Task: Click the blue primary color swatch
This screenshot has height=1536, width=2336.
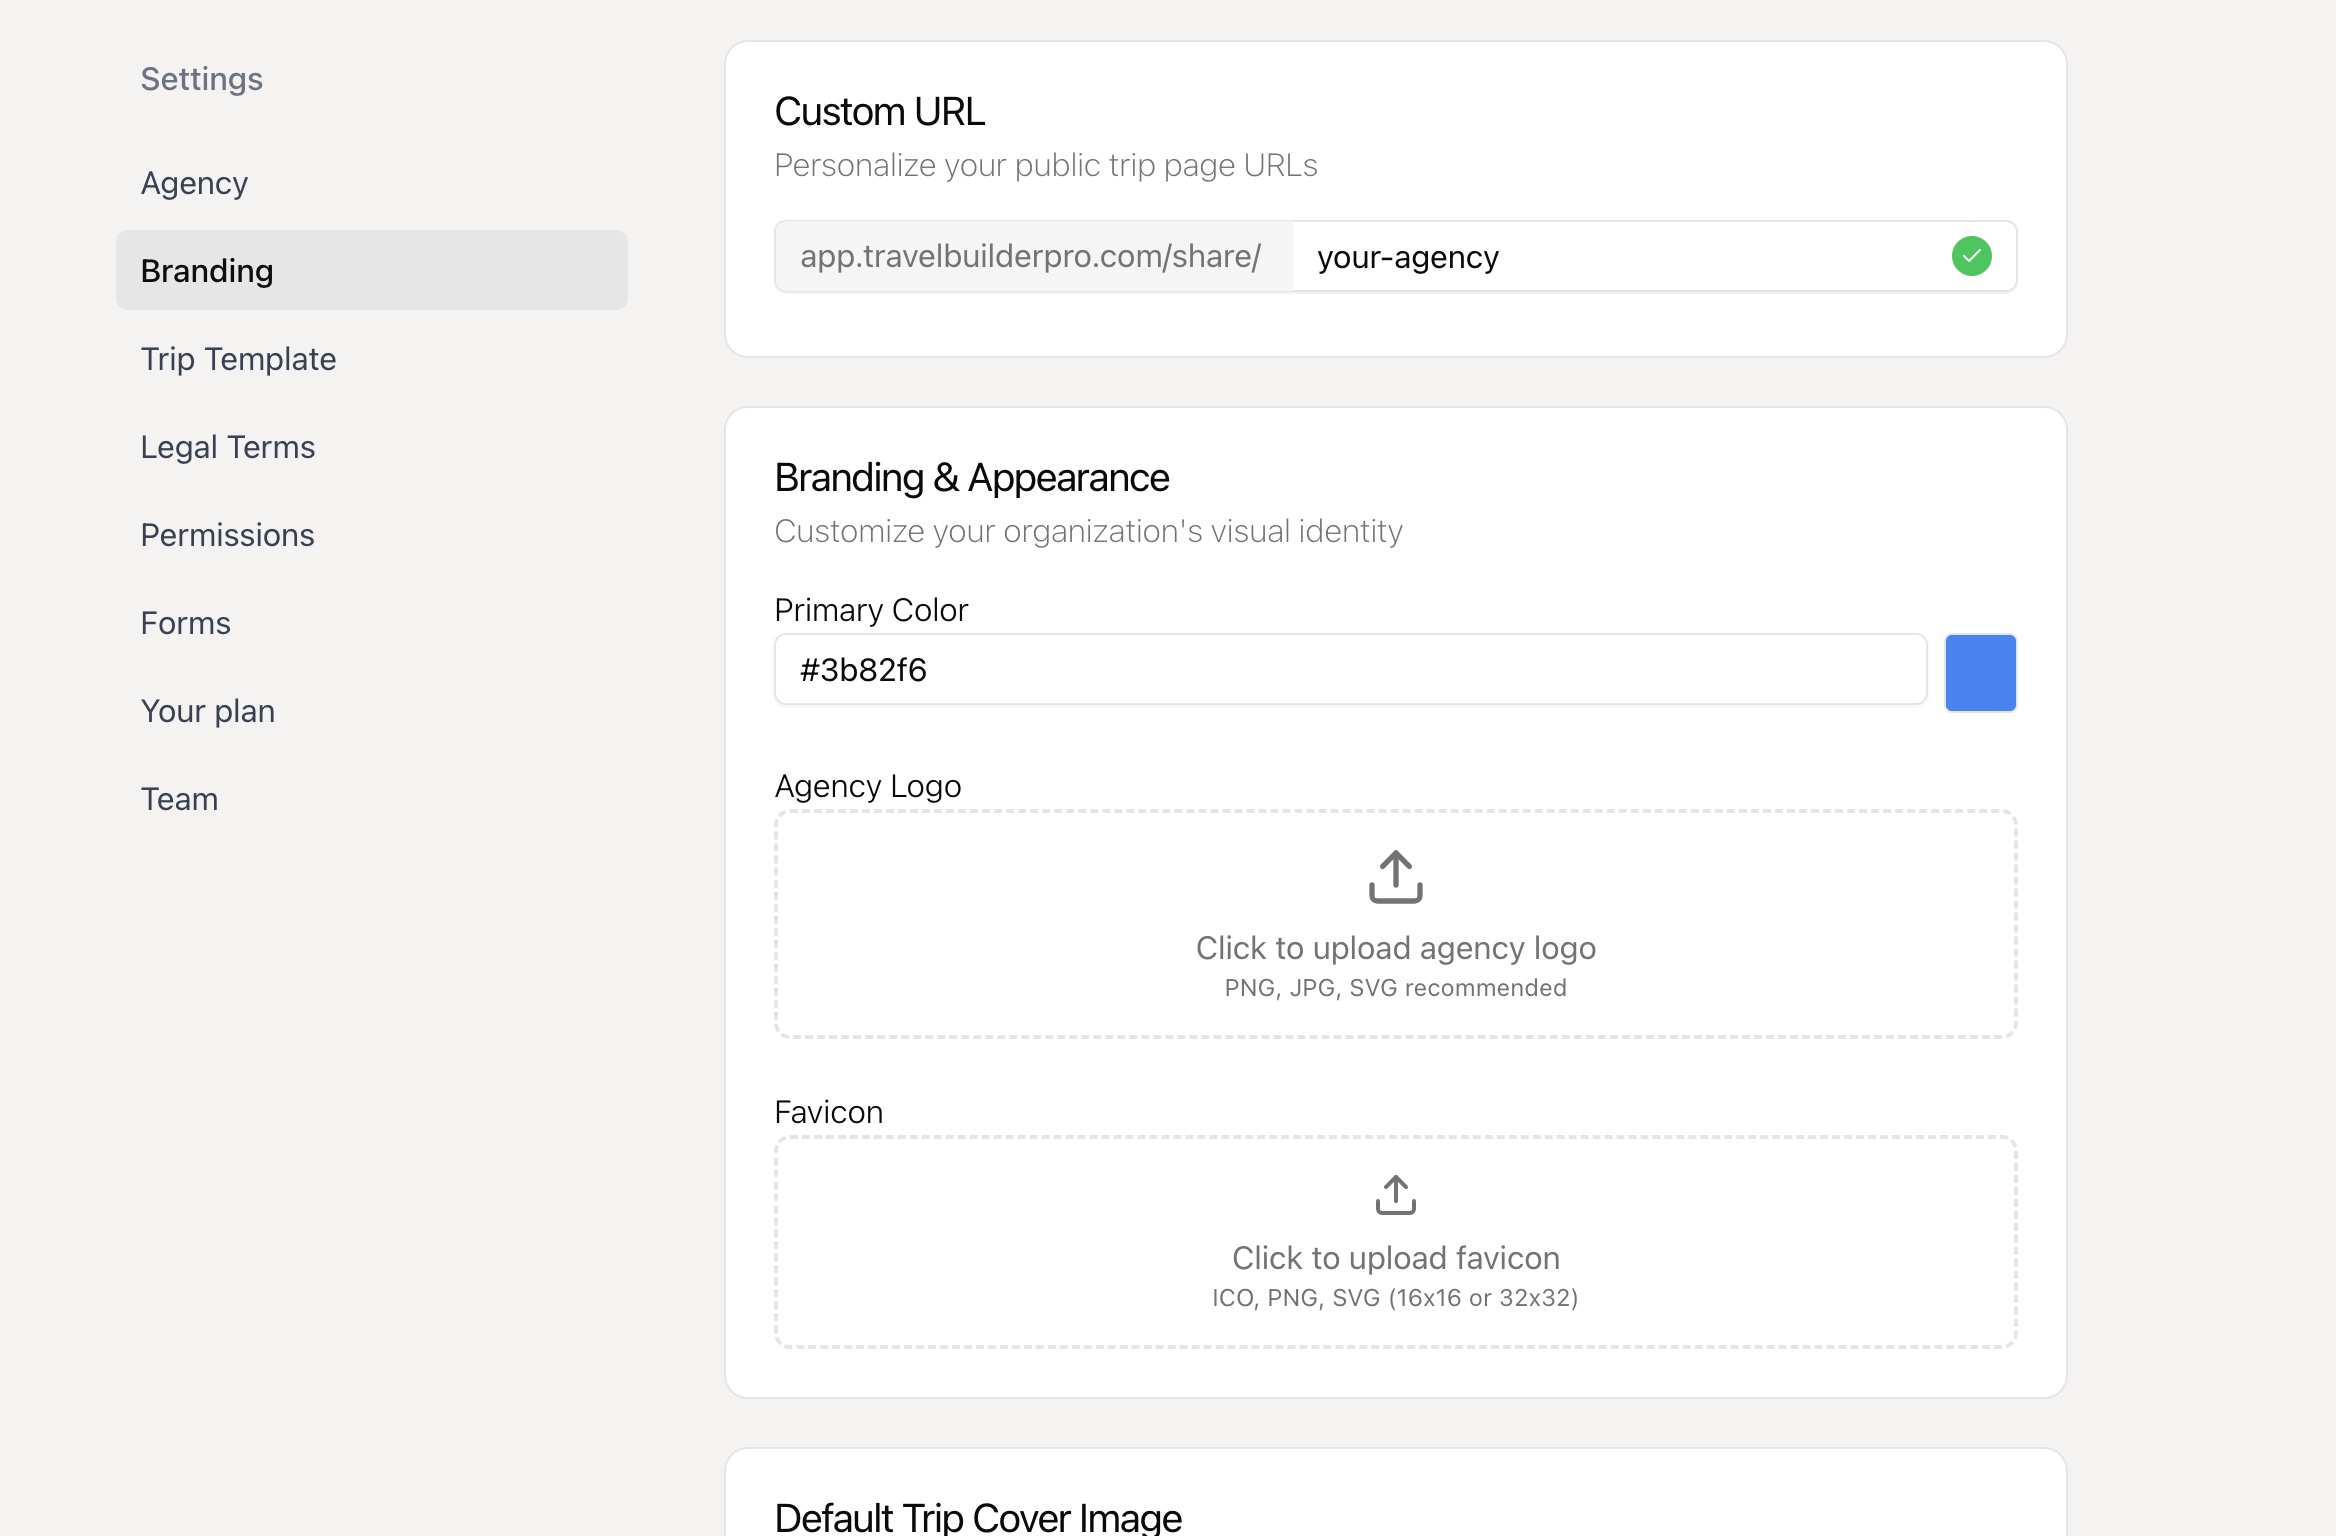Action: 1980,672
